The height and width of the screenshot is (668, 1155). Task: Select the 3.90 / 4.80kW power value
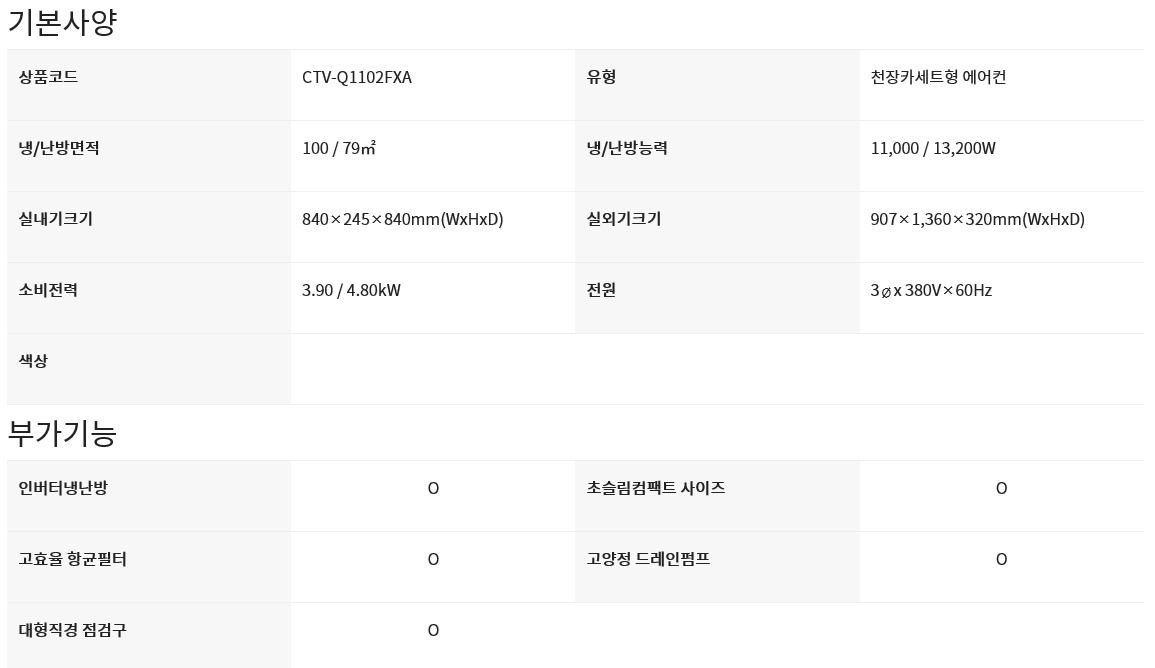coord(351,291)
